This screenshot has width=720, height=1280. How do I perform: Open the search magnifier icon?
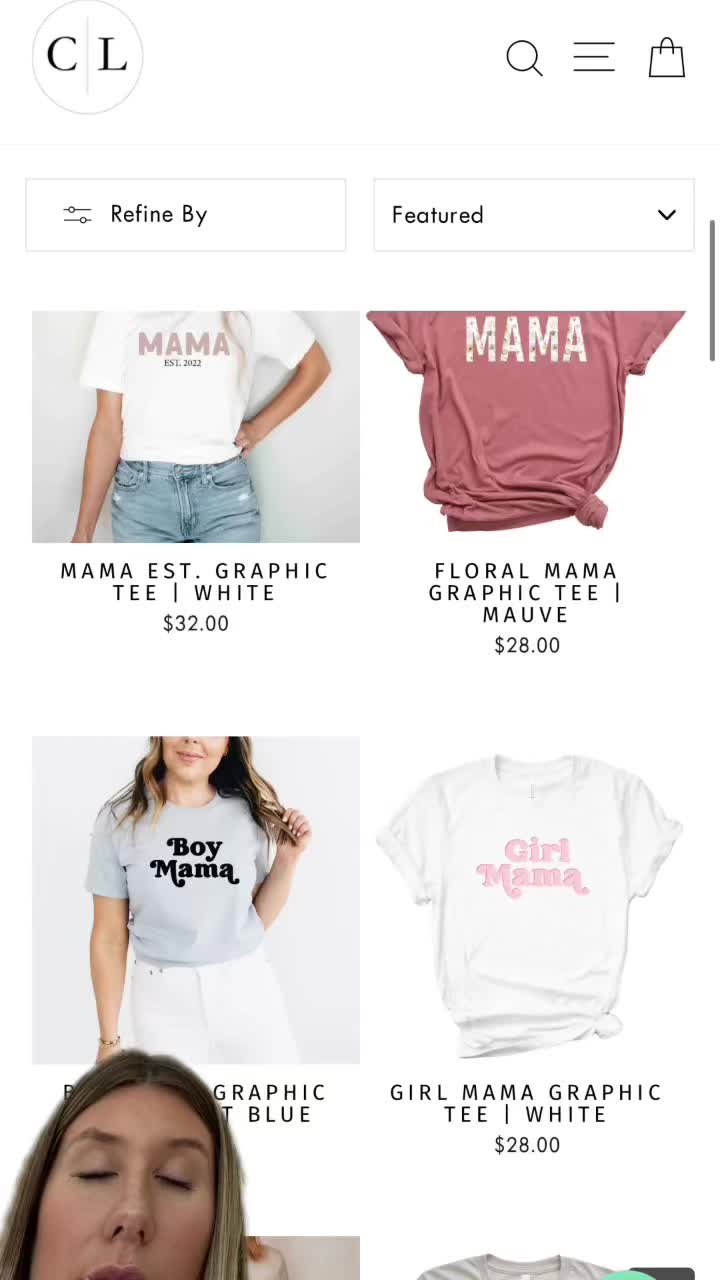(x=524, y=58)
